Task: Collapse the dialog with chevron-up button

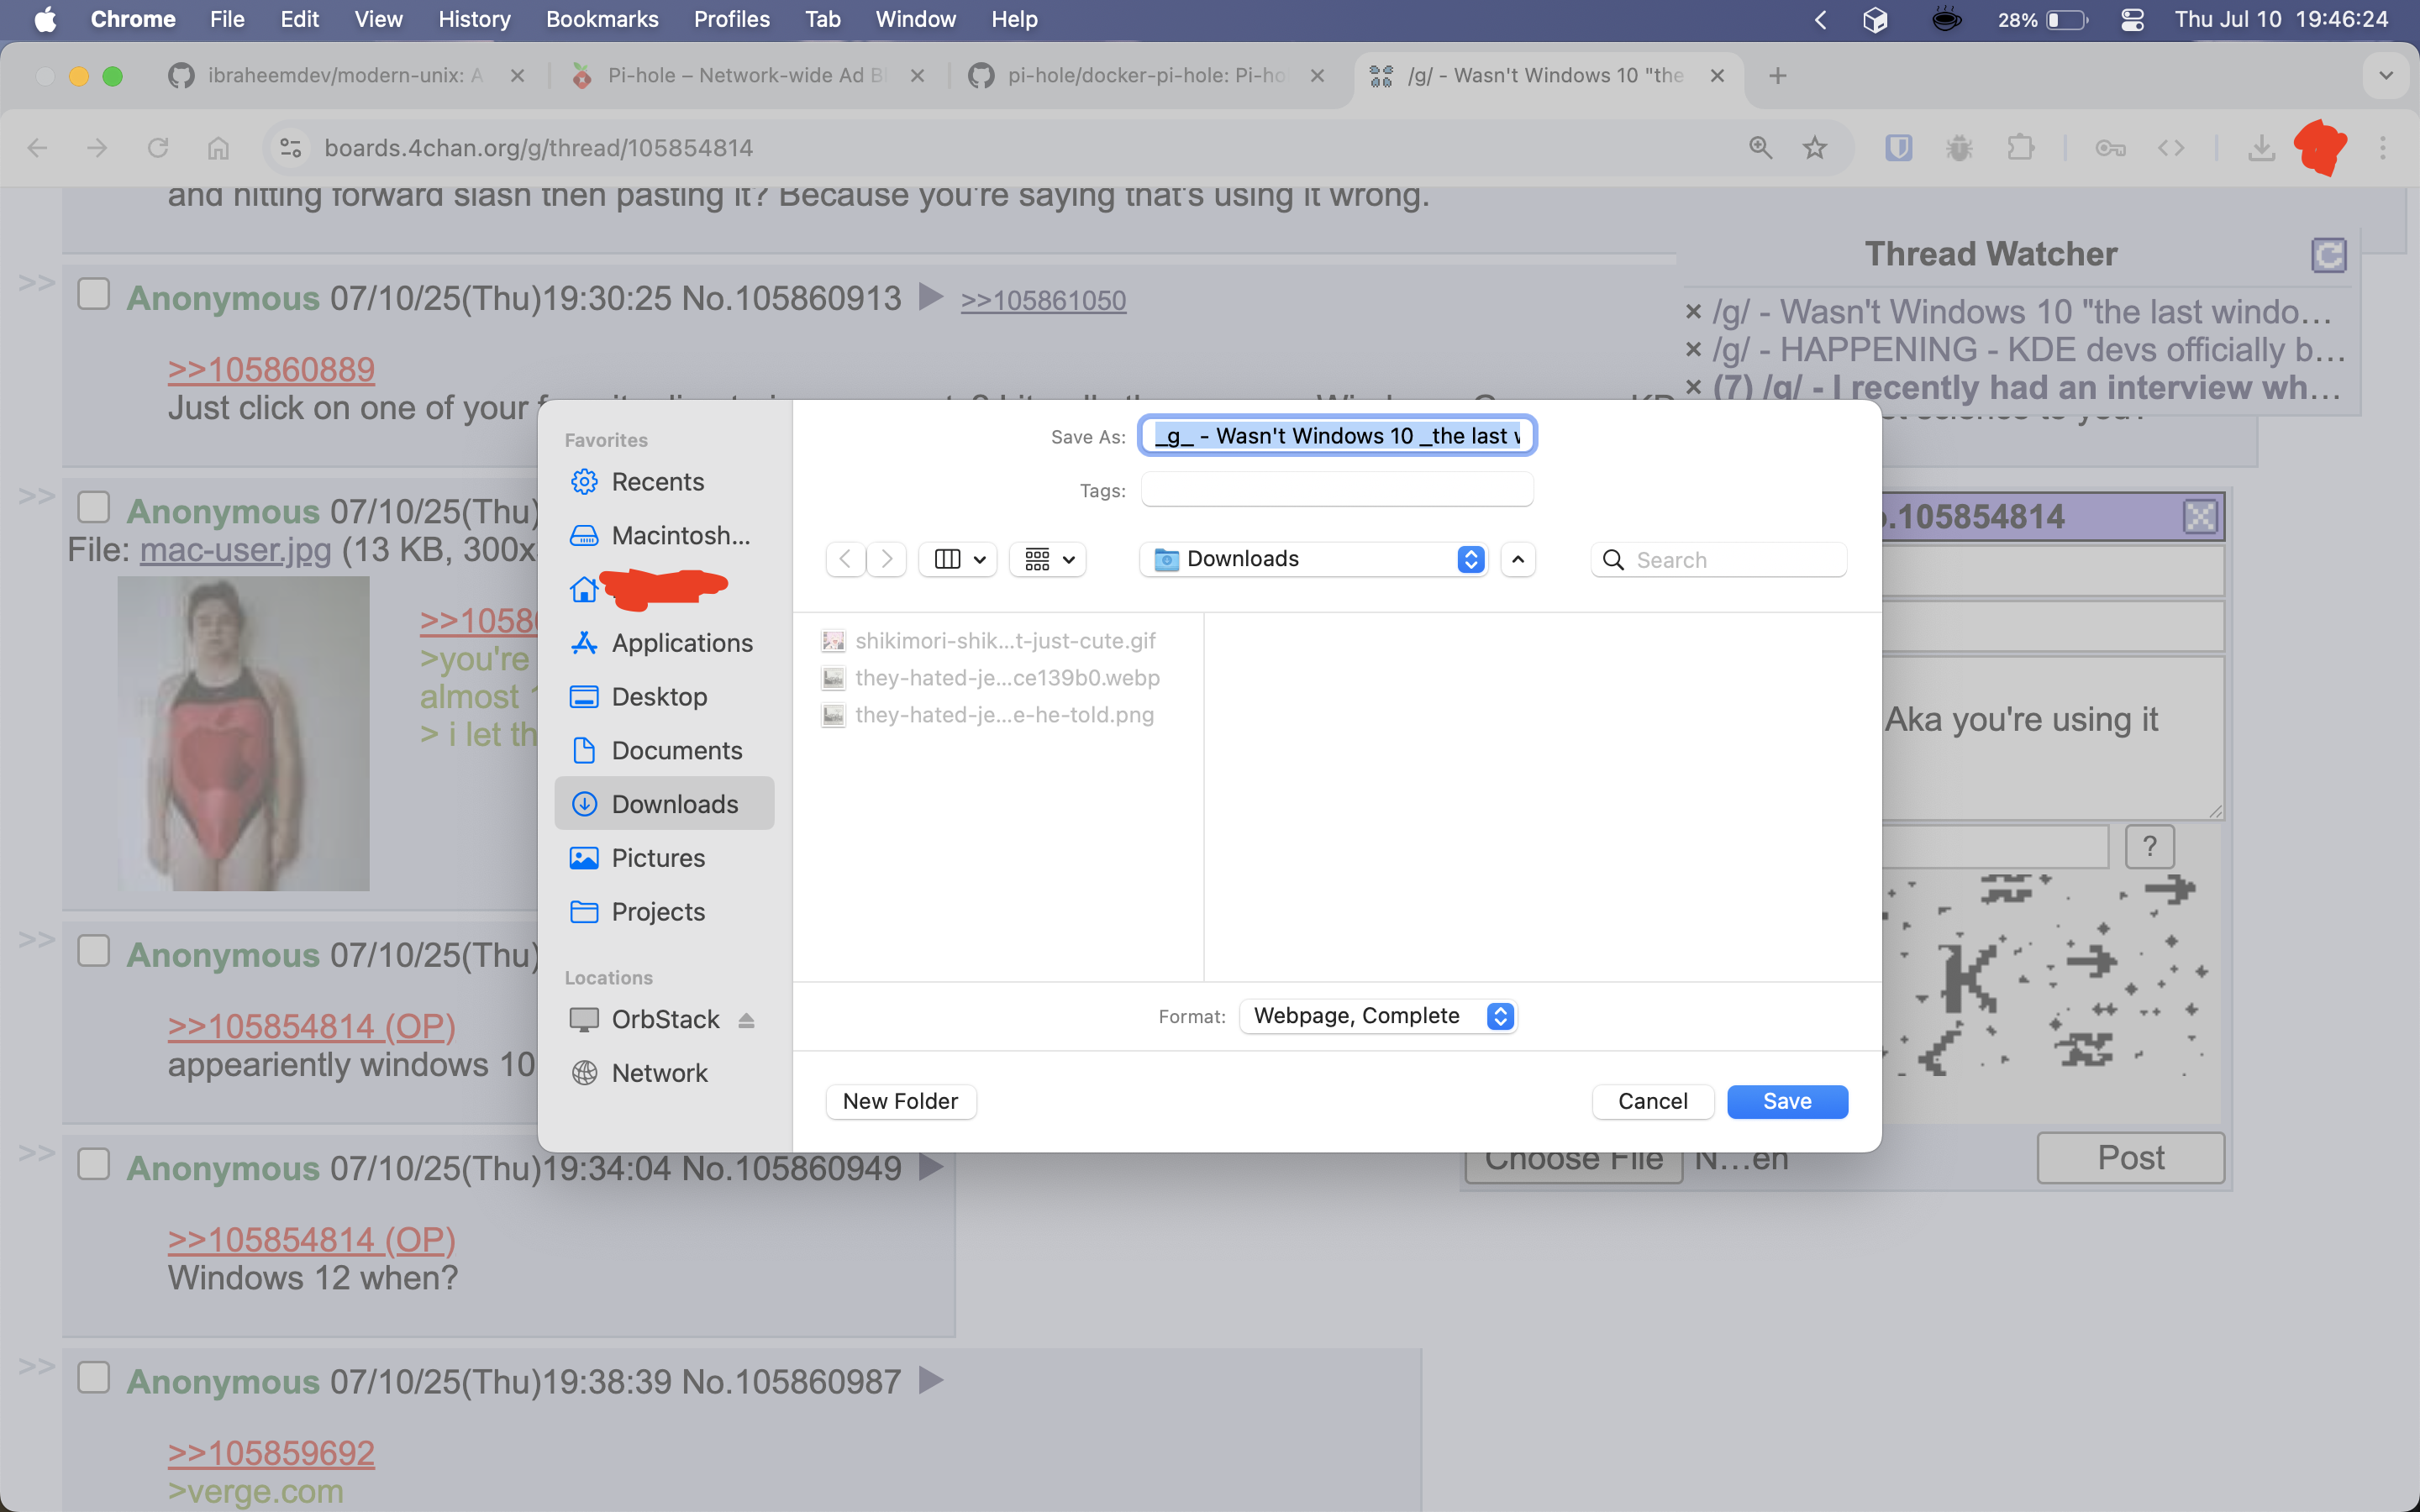Action: pyautogui.click(x=1518, y=559)
